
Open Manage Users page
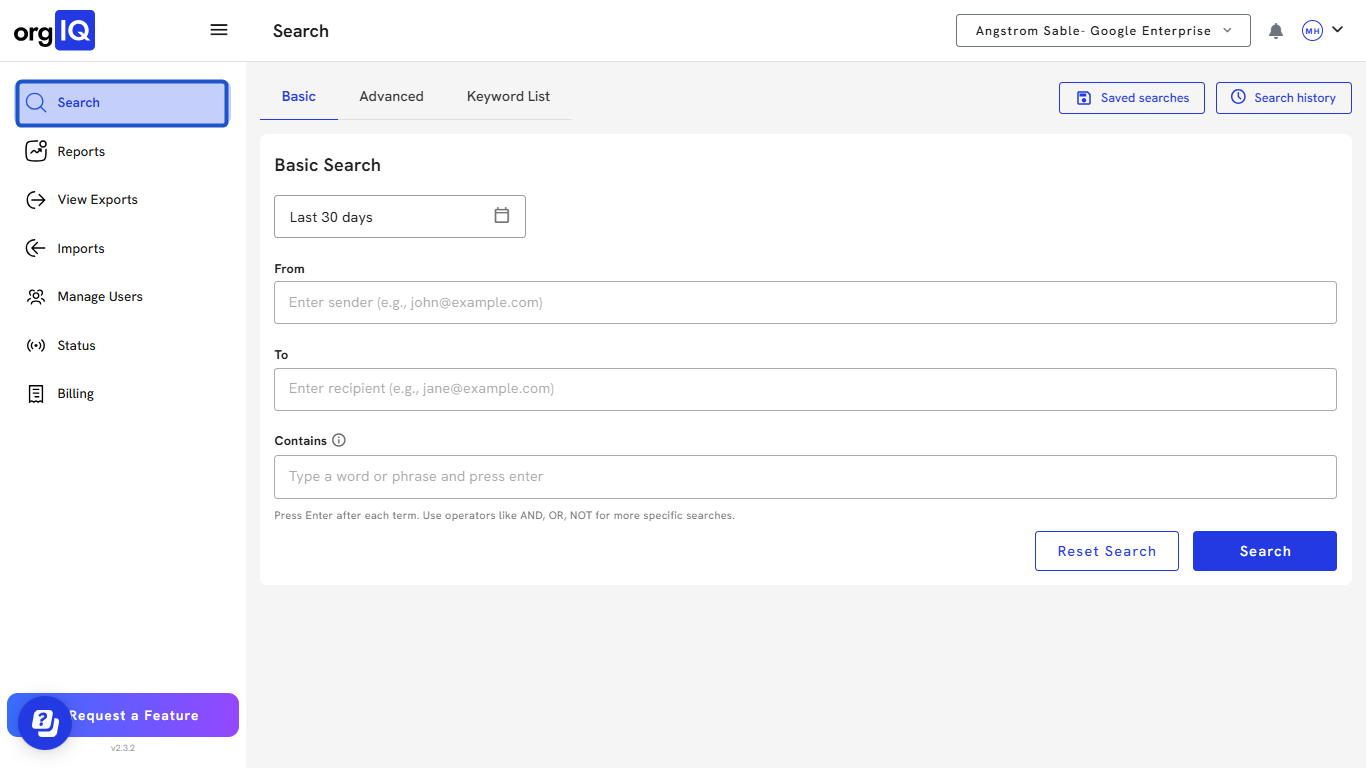(x=99, y=297)
